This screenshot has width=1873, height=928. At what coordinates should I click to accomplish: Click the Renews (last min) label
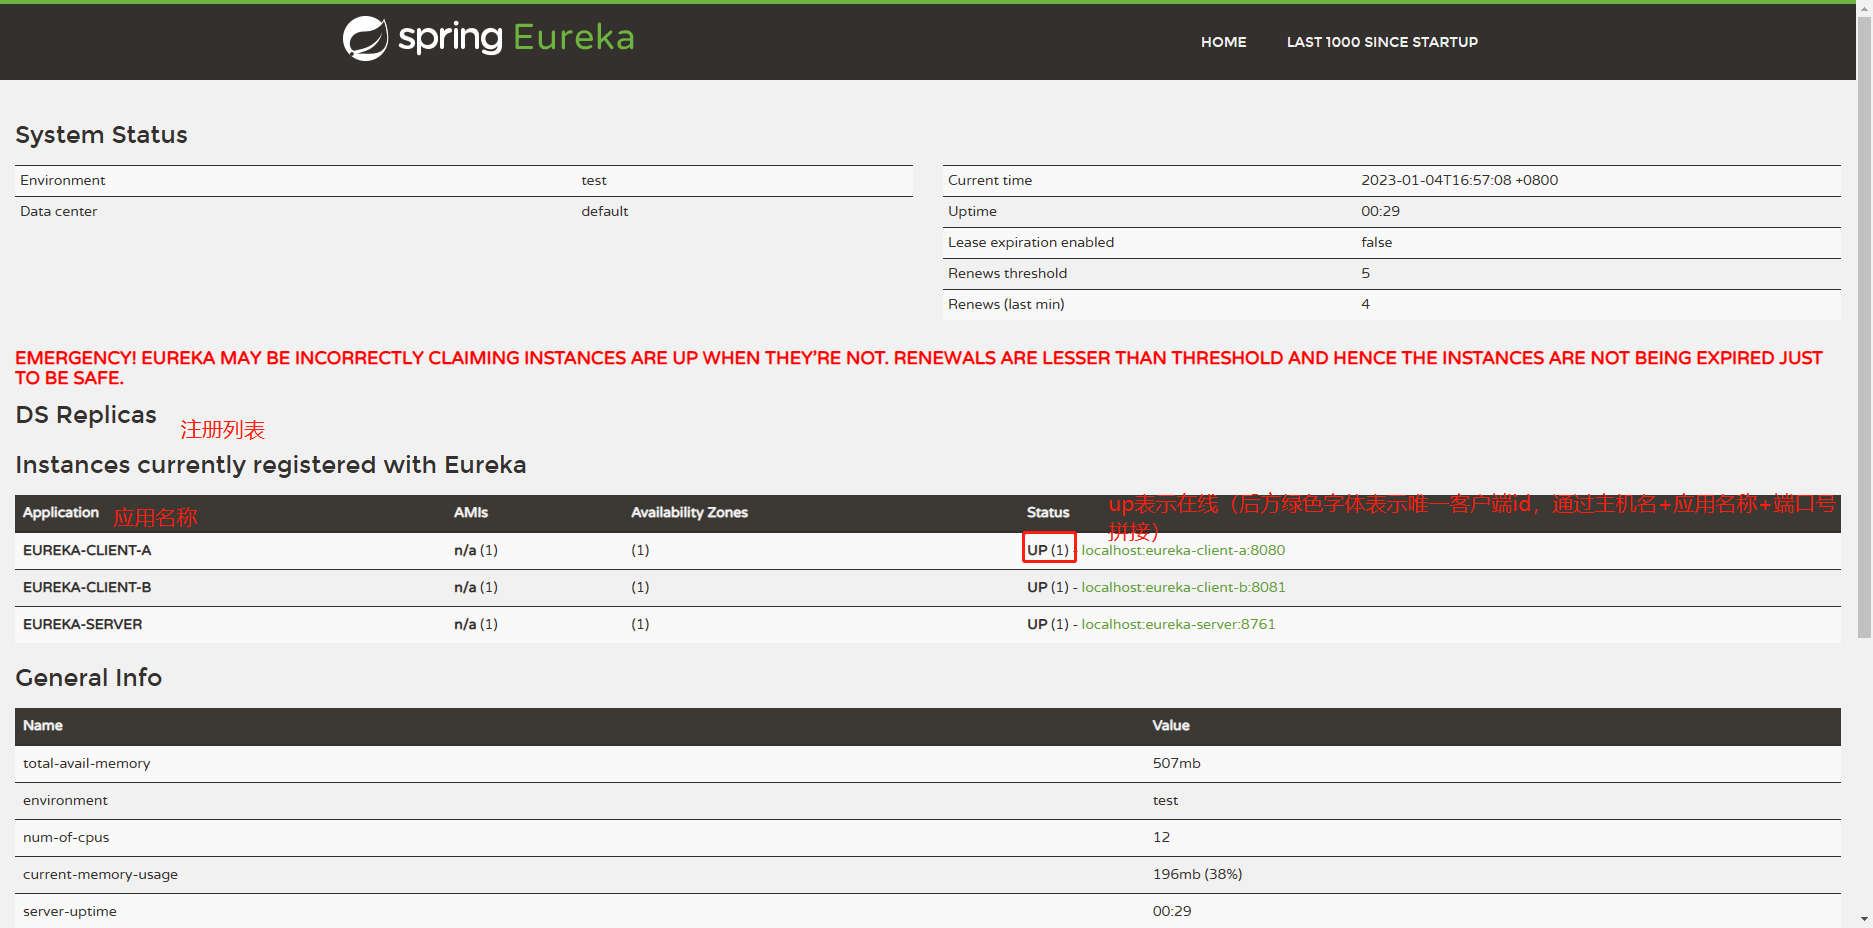click(1005, 304)
